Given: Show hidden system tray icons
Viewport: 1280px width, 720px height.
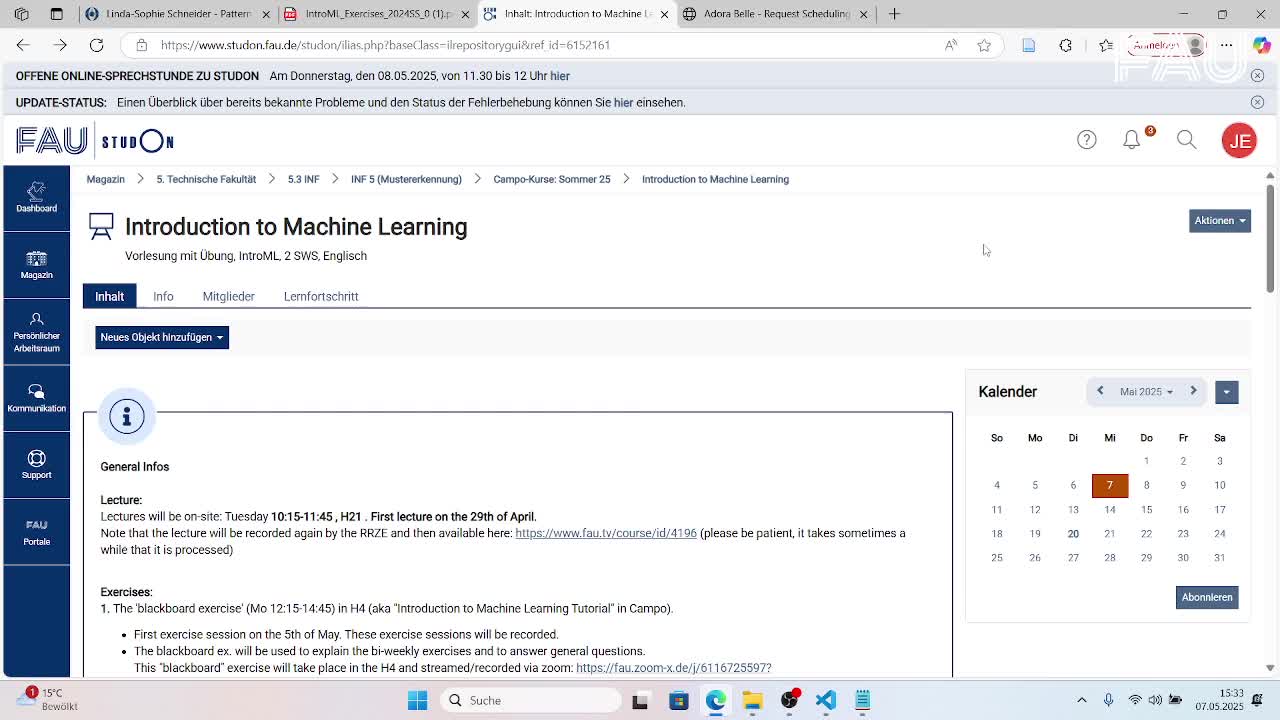Looking at the screenshot, I should coord(1081,700).
